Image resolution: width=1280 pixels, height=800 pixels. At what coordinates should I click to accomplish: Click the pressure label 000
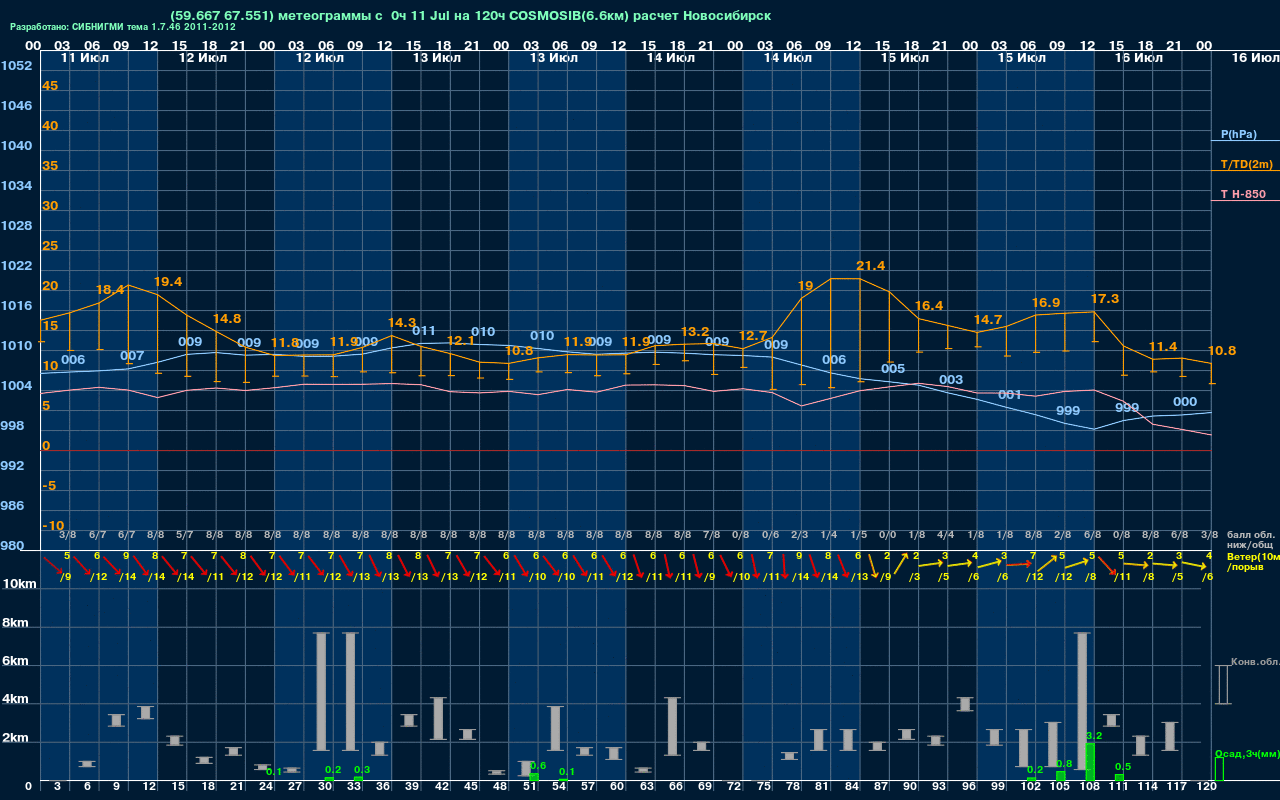pyautogui.click(x=1185, y=402)
